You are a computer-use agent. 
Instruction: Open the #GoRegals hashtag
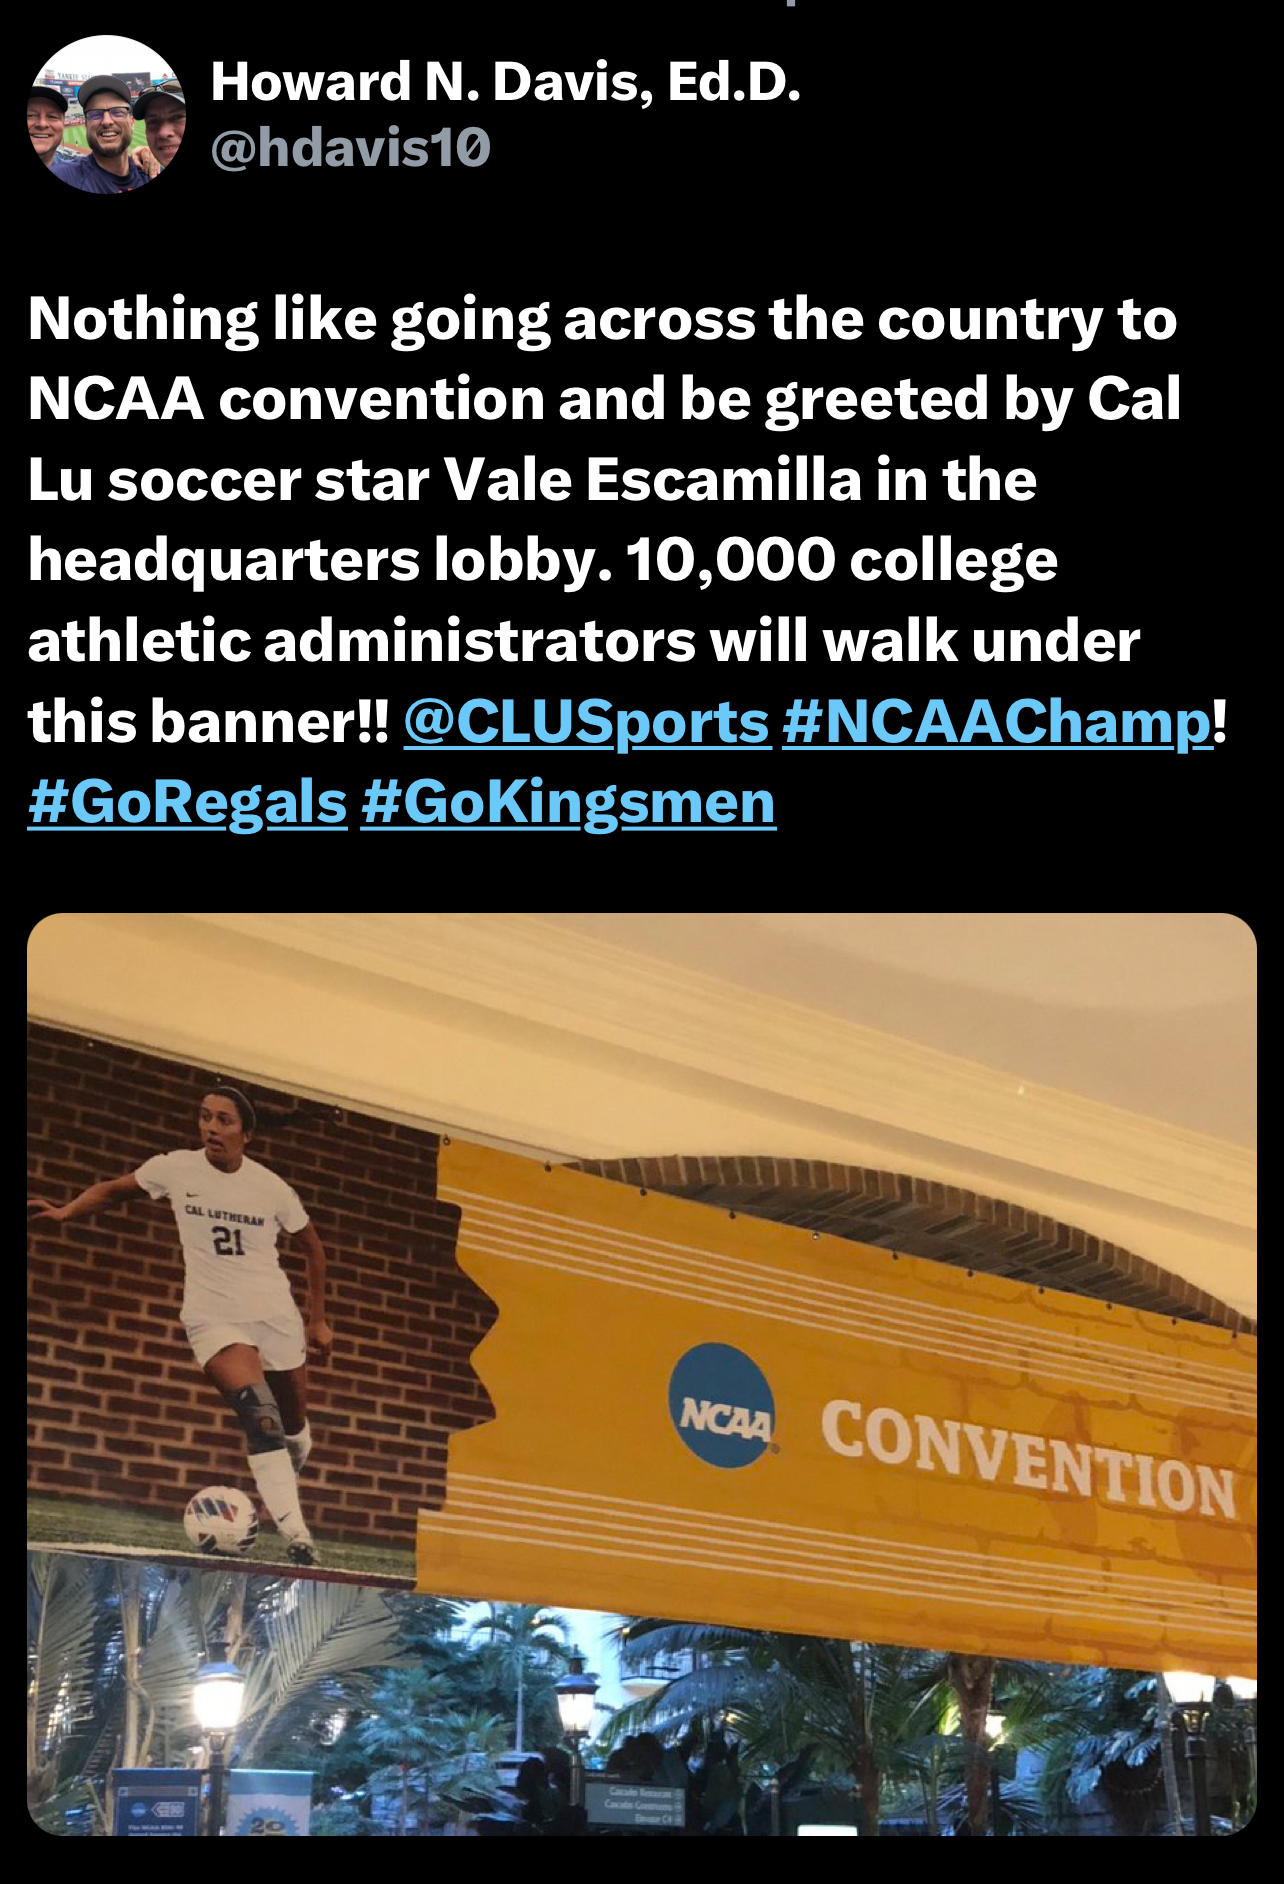pos(188,803)
